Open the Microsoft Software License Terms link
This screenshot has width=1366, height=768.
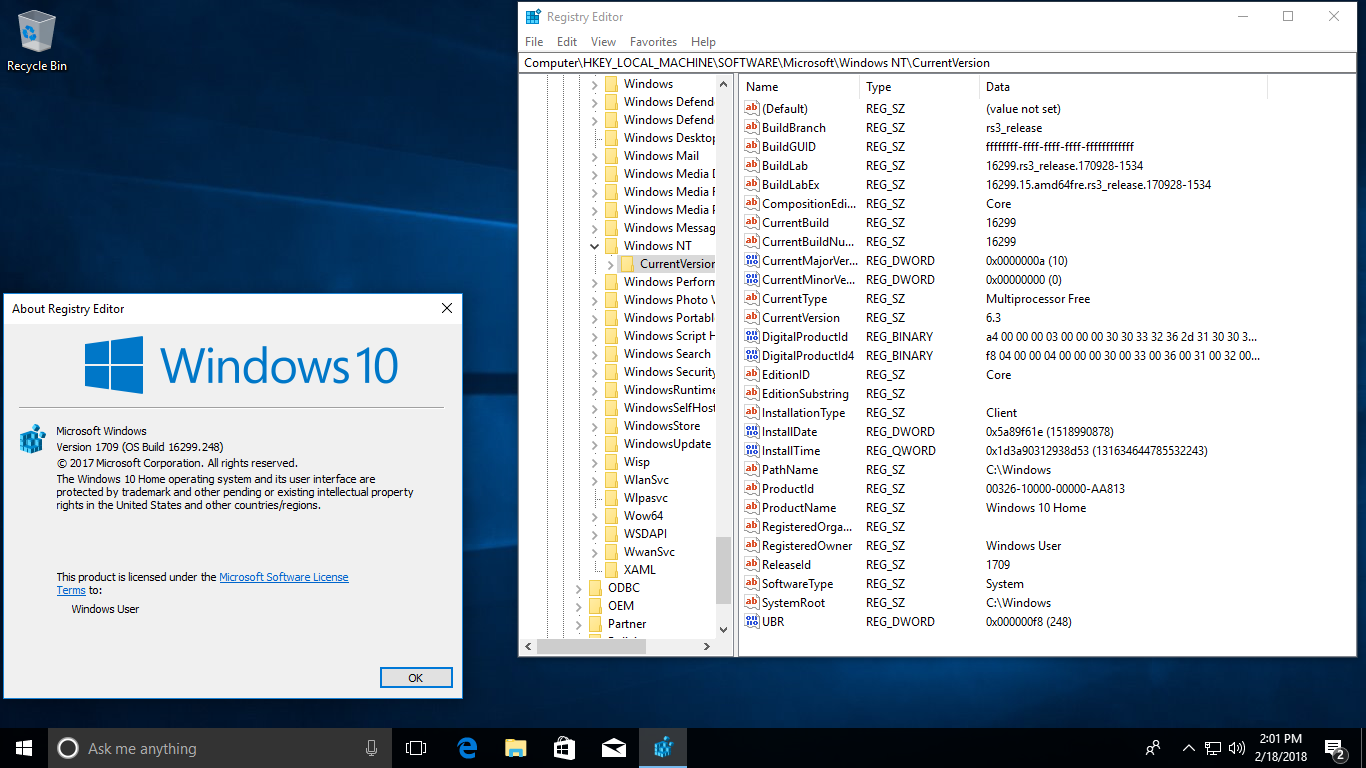pyautogui.click(x=284, y=577)
